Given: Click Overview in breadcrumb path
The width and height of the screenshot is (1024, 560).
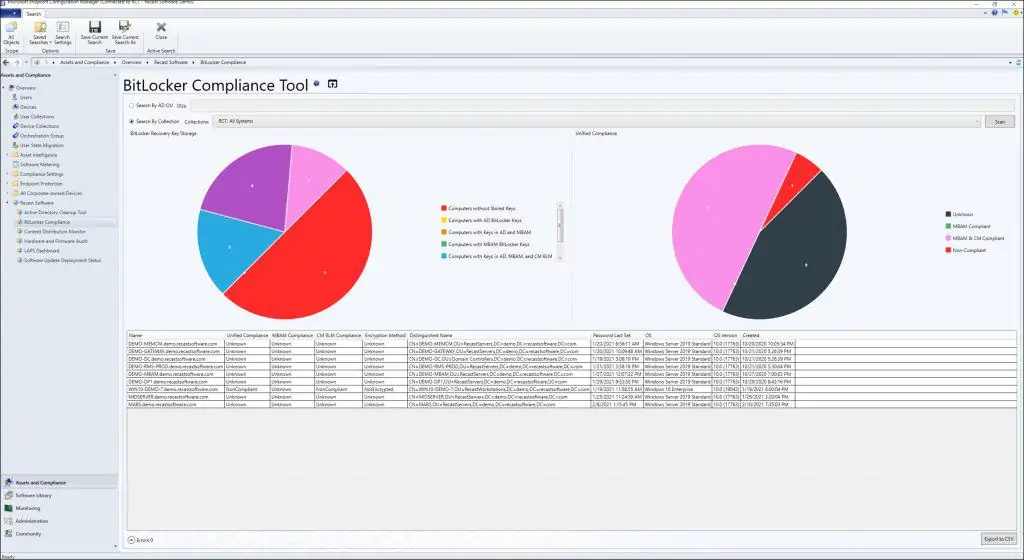Looking at the screenshot, I should (131, 63).
